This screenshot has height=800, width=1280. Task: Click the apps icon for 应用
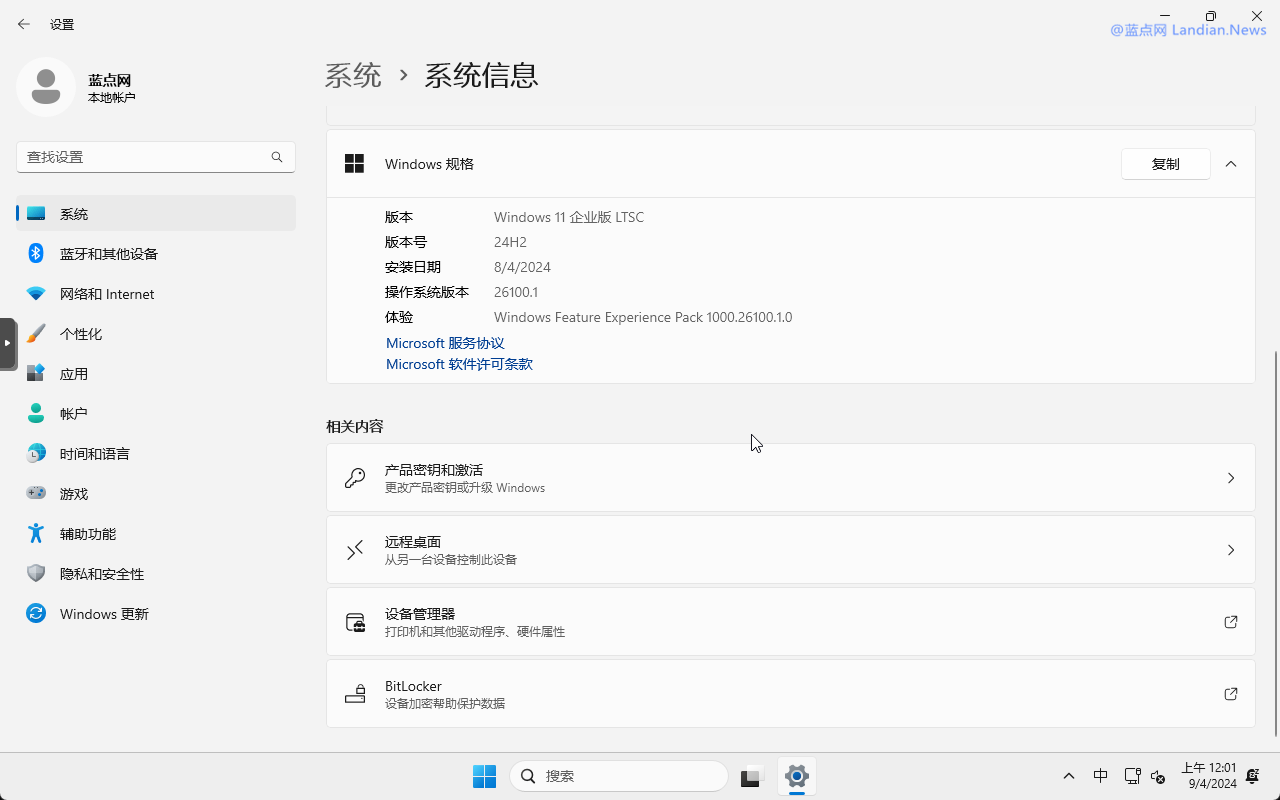[36, 374]
